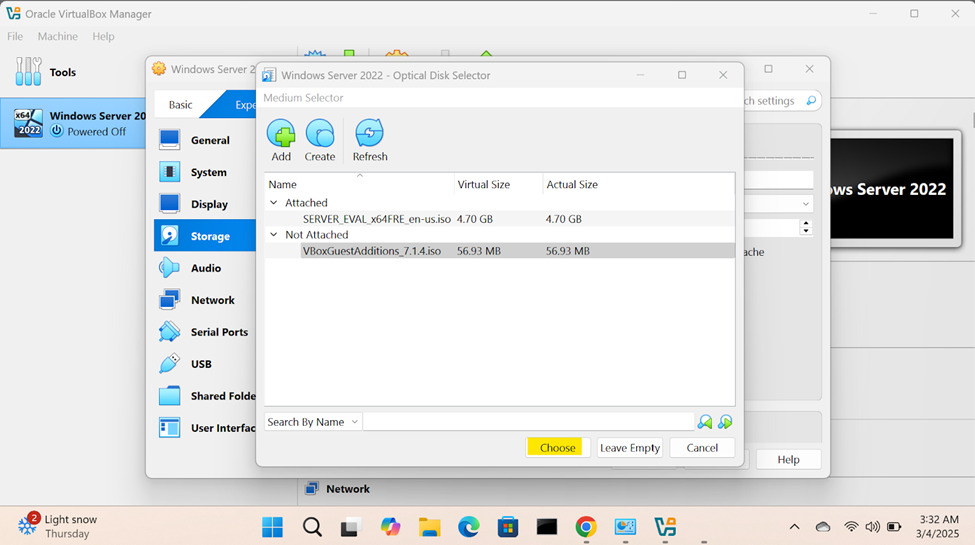
Task: Open Windows Start menu
Action: point(272,527)
